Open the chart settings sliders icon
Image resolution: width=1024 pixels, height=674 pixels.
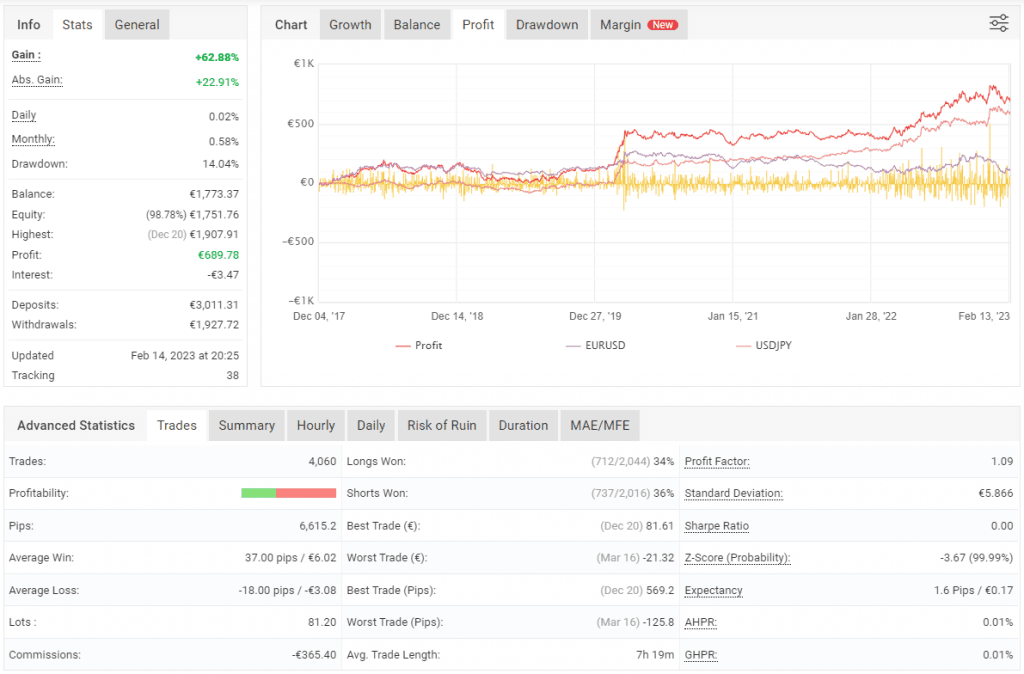[998, 24]
